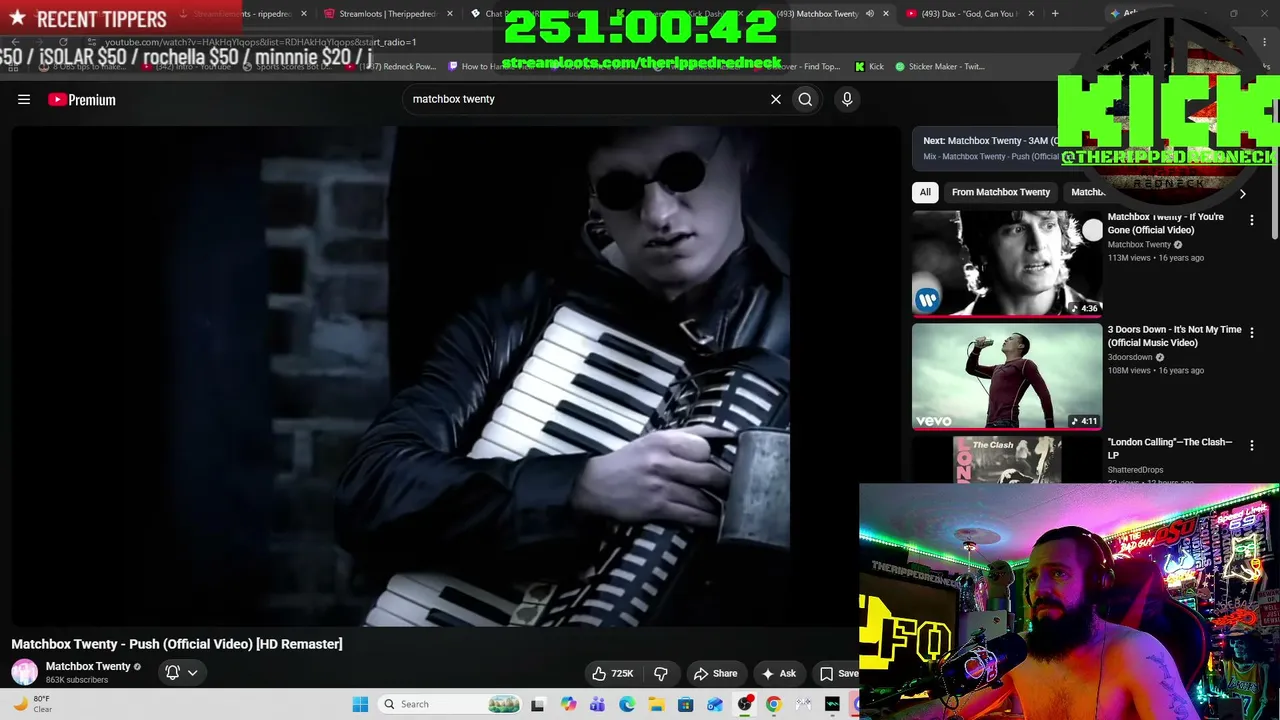Open File Explorer on the taskbar
This screenshot has height=720, width=1280.
coord(656,704)
